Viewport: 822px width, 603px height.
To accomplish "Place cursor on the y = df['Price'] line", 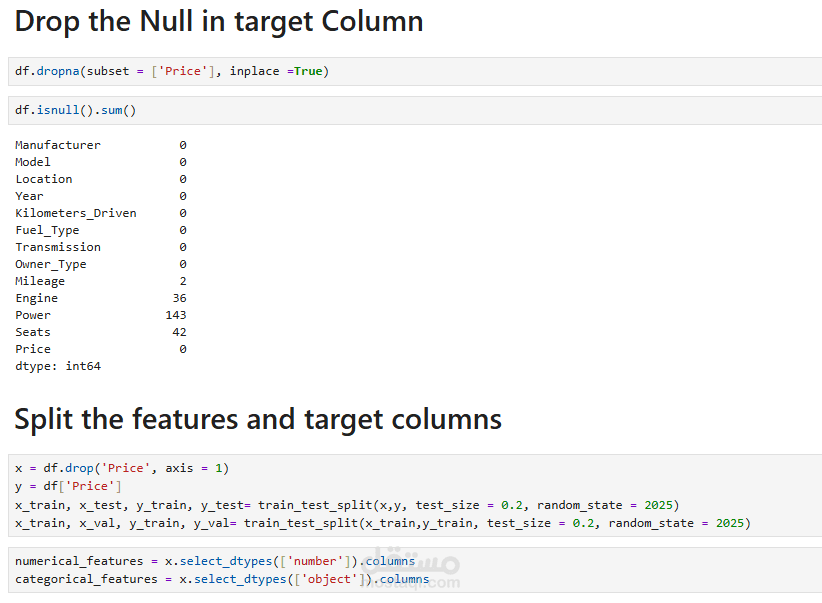I will [68, 486].
